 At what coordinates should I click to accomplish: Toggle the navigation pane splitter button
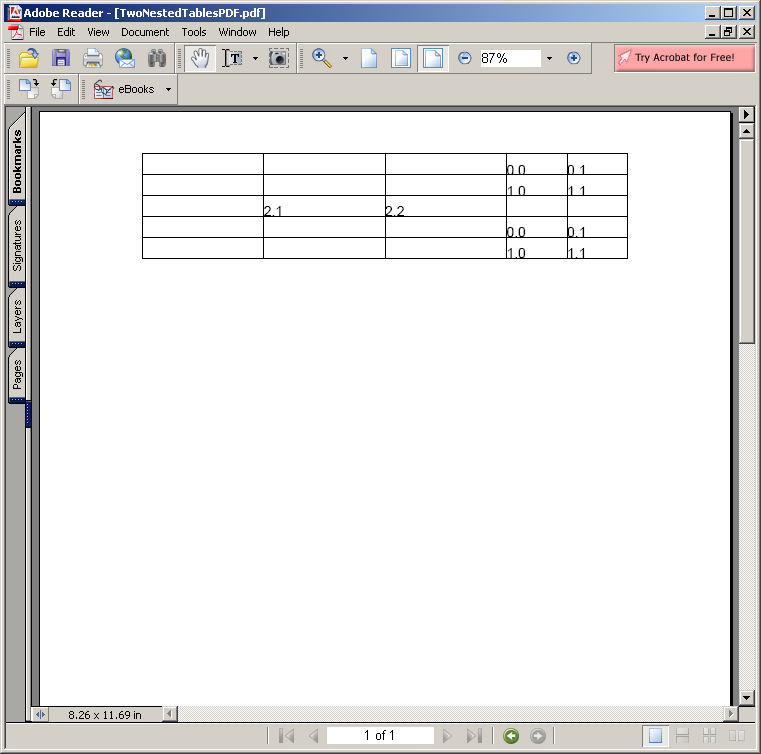pos(40,714)
